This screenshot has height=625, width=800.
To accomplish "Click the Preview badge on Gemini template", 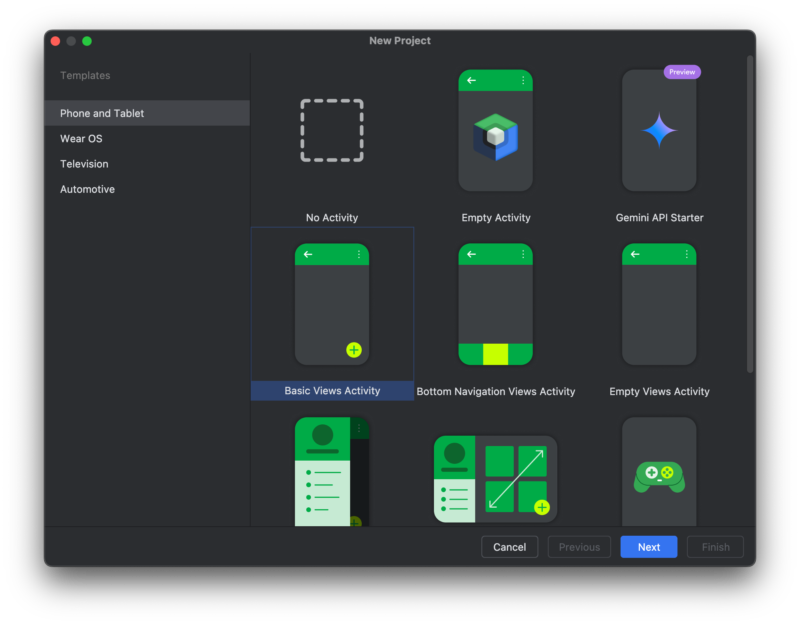I will [682, 72].
